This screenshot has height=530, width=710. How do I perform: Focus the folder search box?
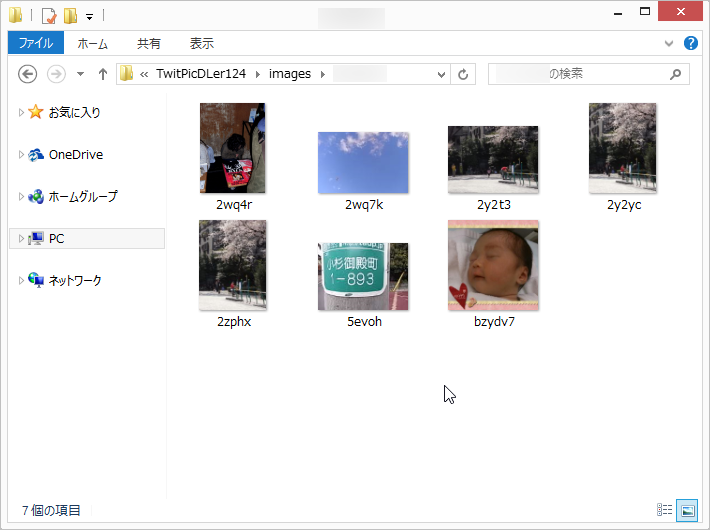pos(589,74)
